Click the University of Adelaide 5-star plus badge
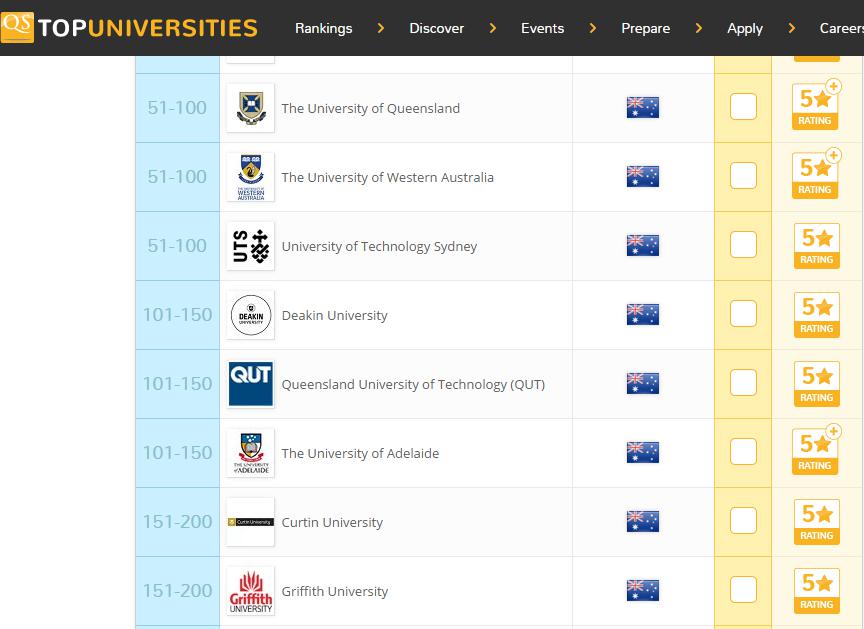Viewport: 864px width, 629px height. pyautogui.click(x=815, y=452)
